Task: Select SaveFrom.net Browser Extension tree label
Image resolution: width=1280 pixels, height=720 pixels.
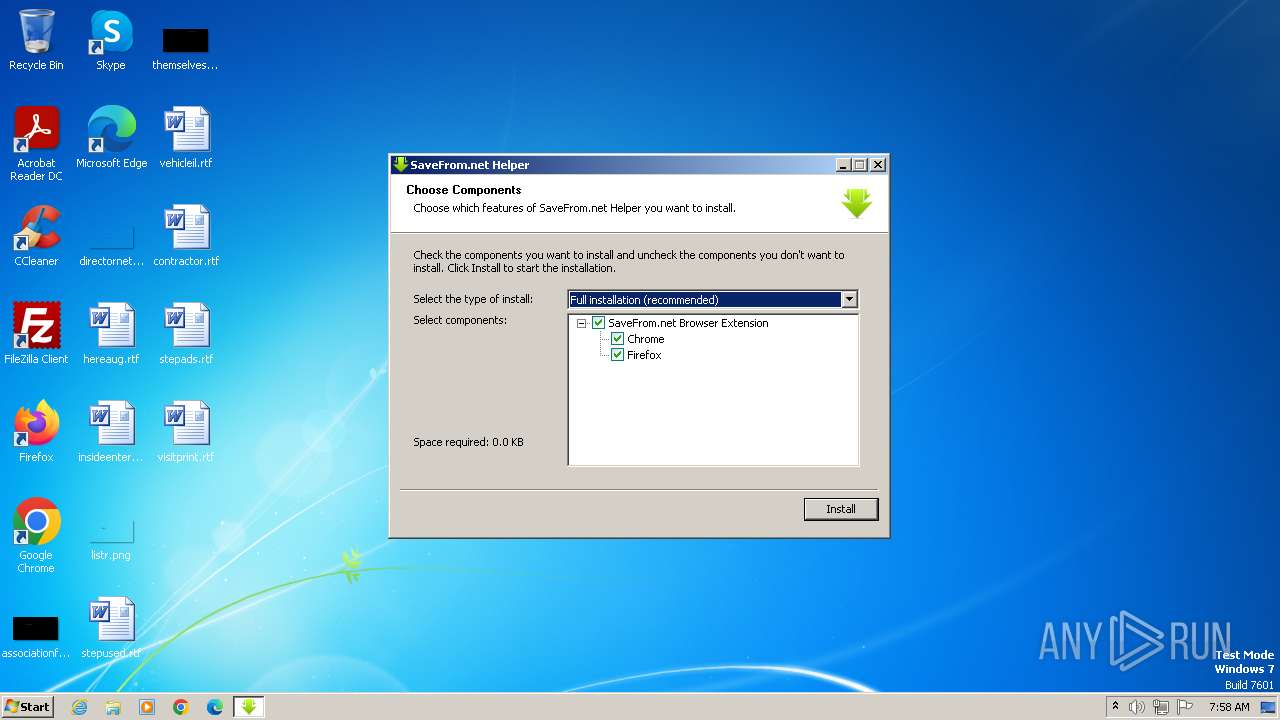Action: click(688, 323)
